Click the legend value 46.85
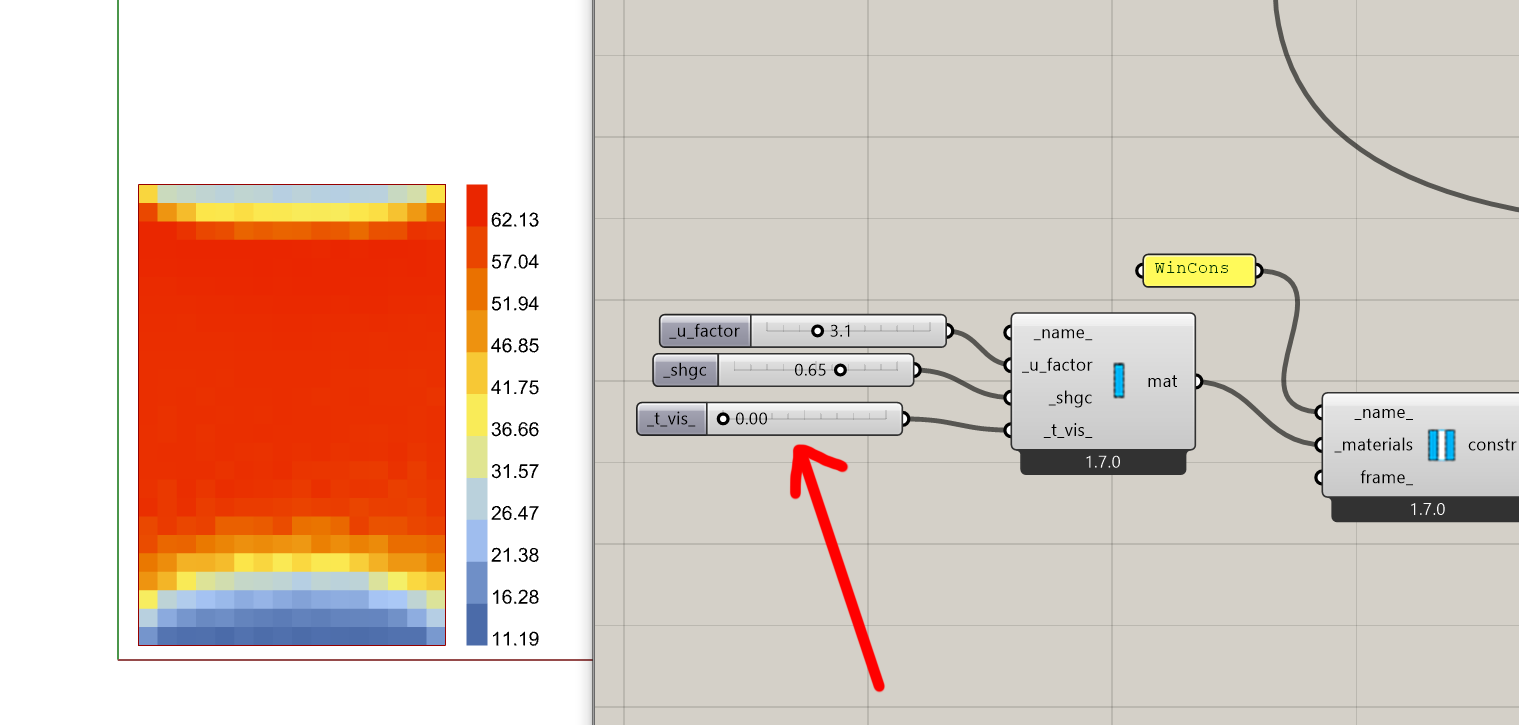The height and width of the screenshot is (725, 1519). 515,346
